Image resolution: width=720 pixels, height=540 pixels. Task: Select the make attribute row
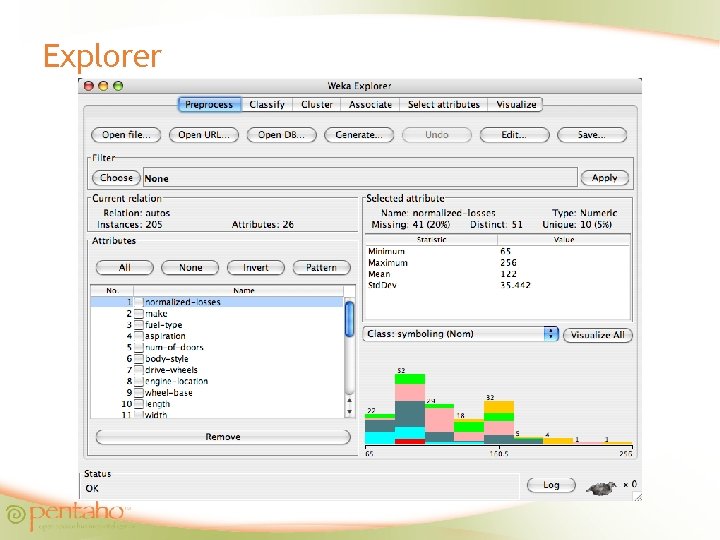tap(217, 314)
